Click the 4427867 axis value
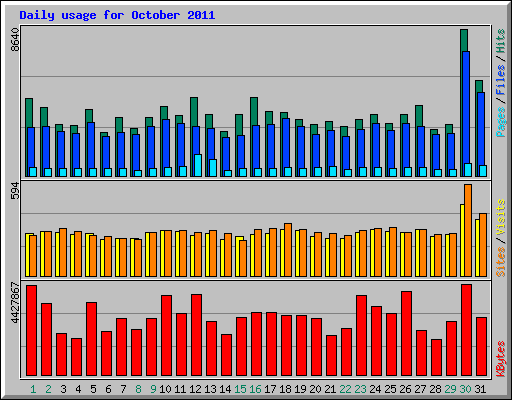Viewport: 512px width, 400px height. pos(15,303)
